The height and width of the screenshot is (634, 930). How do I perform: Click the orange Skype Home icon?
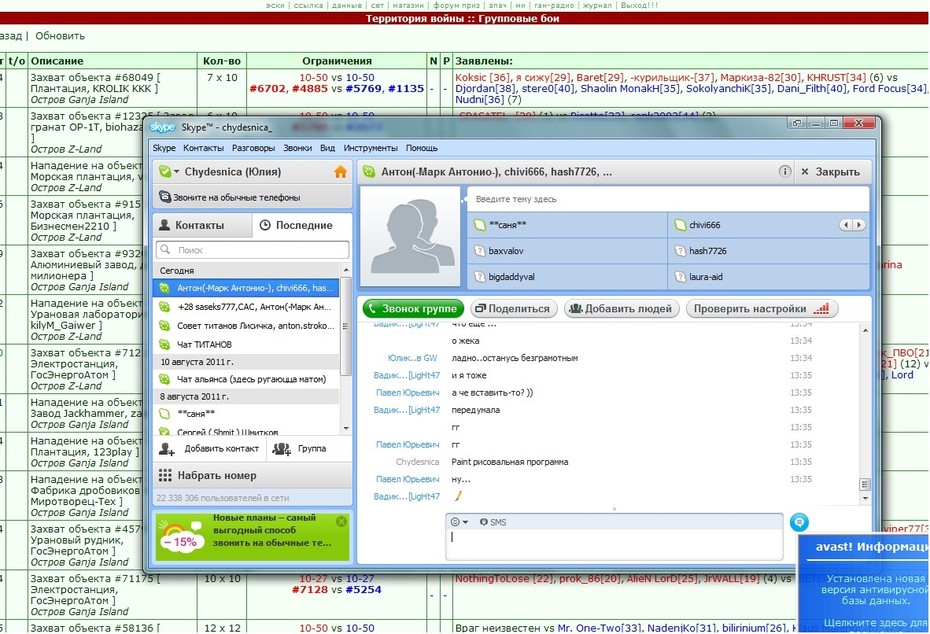click(x=340, y=172)
